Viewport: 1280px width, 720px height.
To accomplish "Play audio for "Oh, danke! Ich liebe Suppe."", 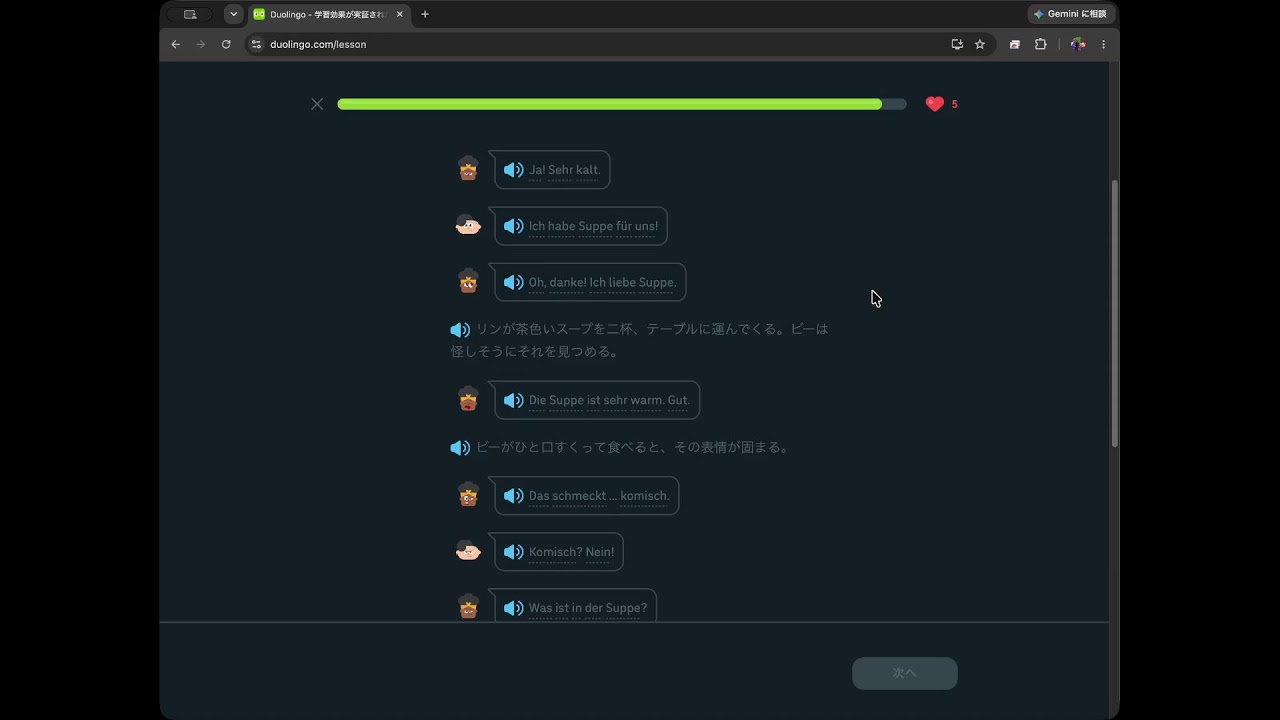I will point(513,282).
